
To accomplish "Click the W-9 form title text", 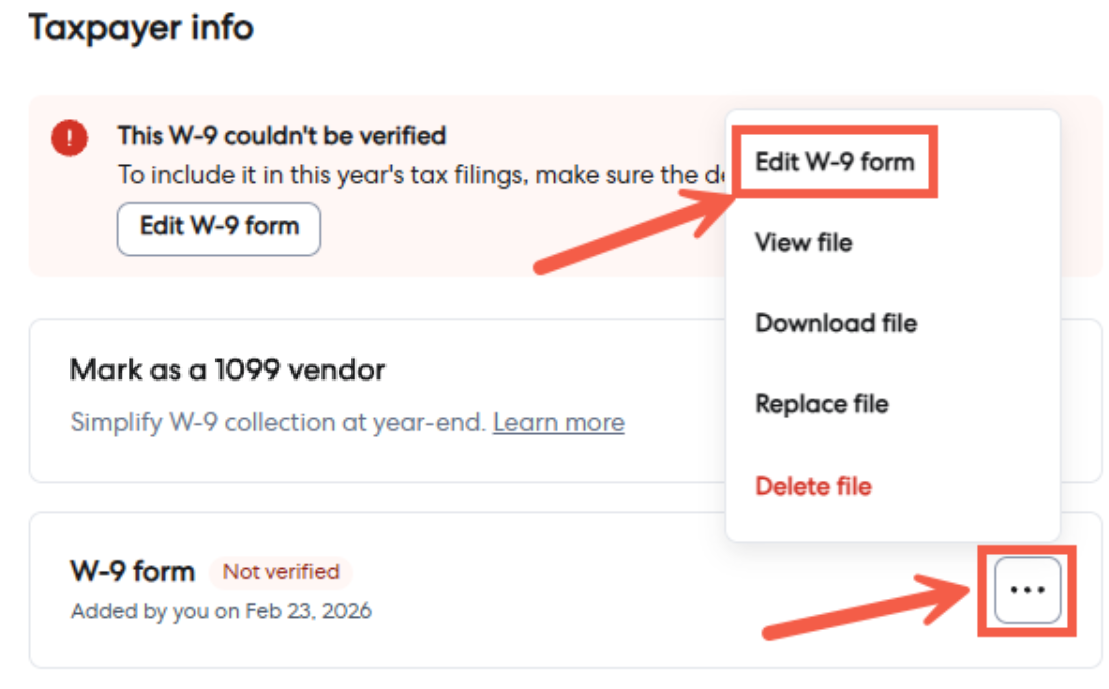I will tap(132, 572).
